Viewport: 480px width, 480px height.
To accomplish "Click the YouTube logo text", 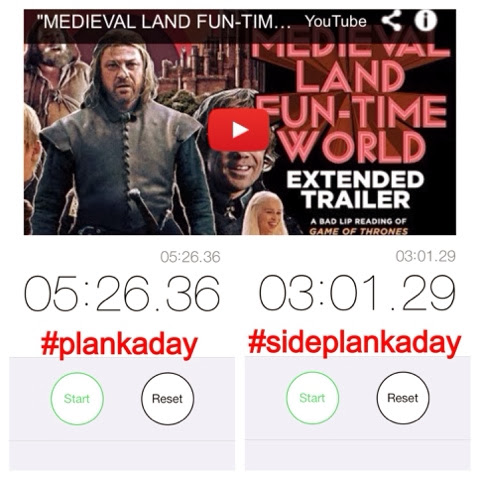I will click(x=336, y=21).
